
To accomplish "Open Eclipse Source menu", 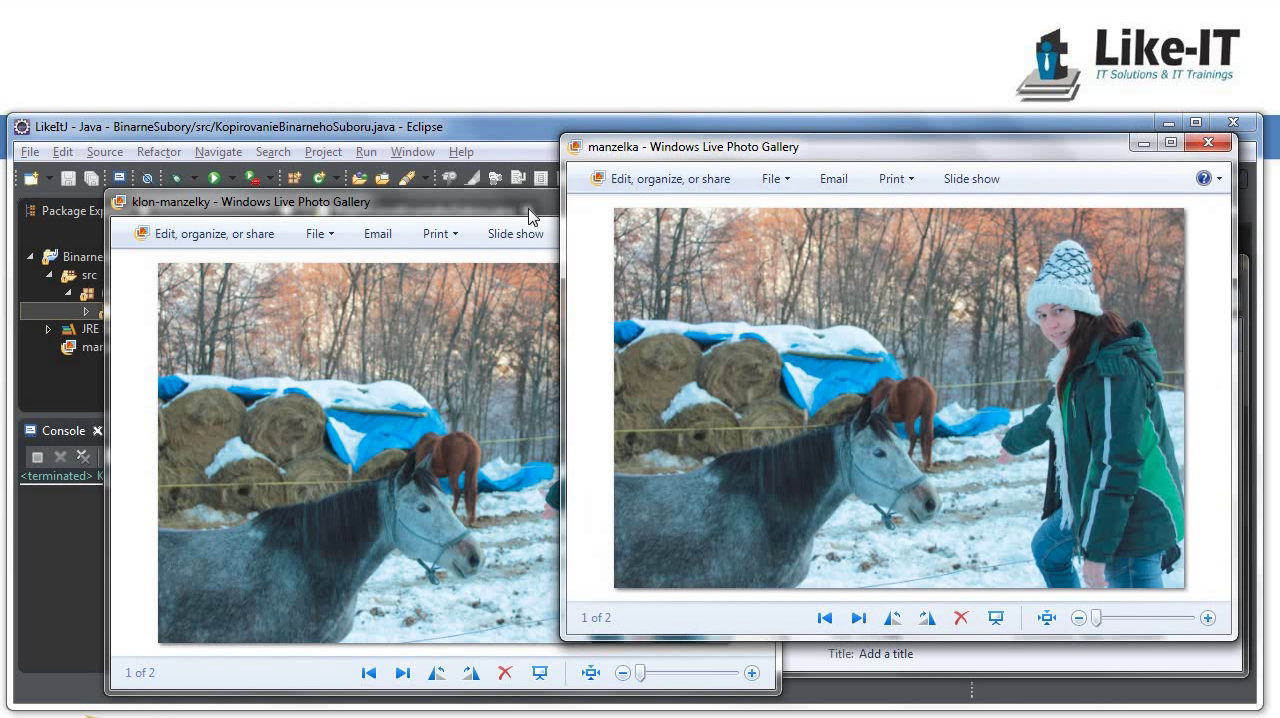I will pyautogui.click(x=105, y=152).
